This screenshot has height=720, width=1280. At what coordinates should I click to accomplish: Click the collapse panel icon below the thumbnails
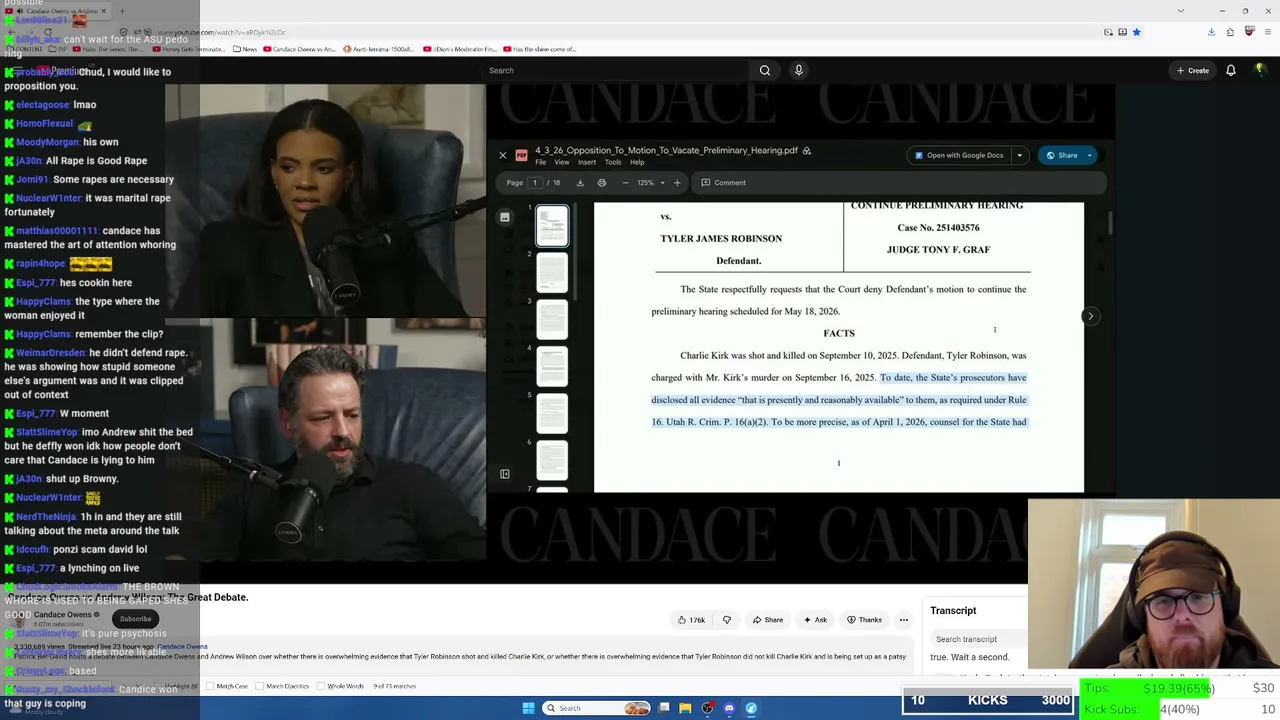click(505, 474)
